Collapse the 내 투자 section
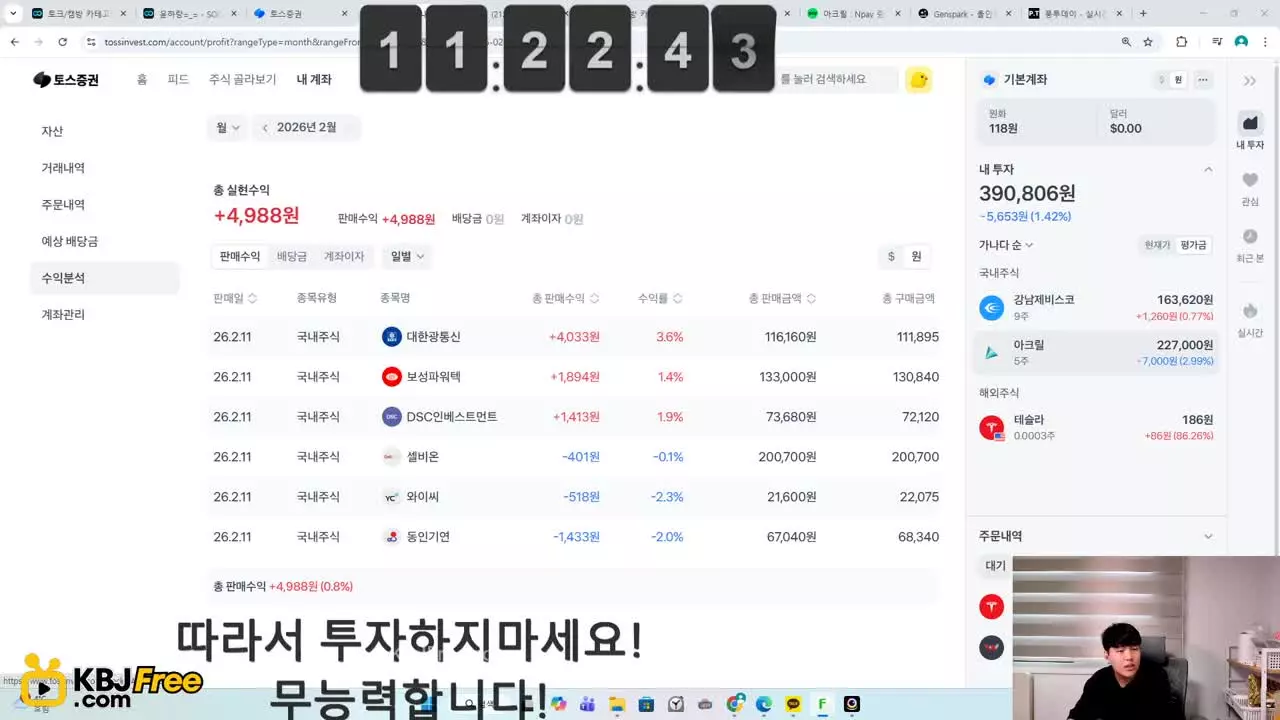1280x720 pixels. 1208,170
